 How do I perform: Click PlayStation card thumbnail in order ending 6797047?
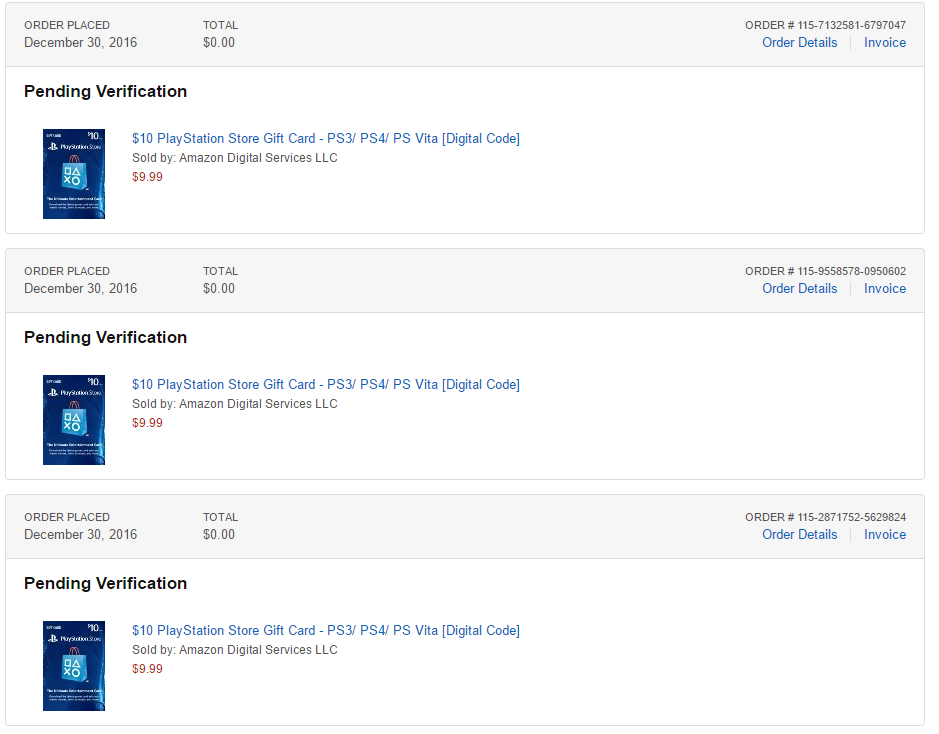pyautogui.click(x=74, y=174)
